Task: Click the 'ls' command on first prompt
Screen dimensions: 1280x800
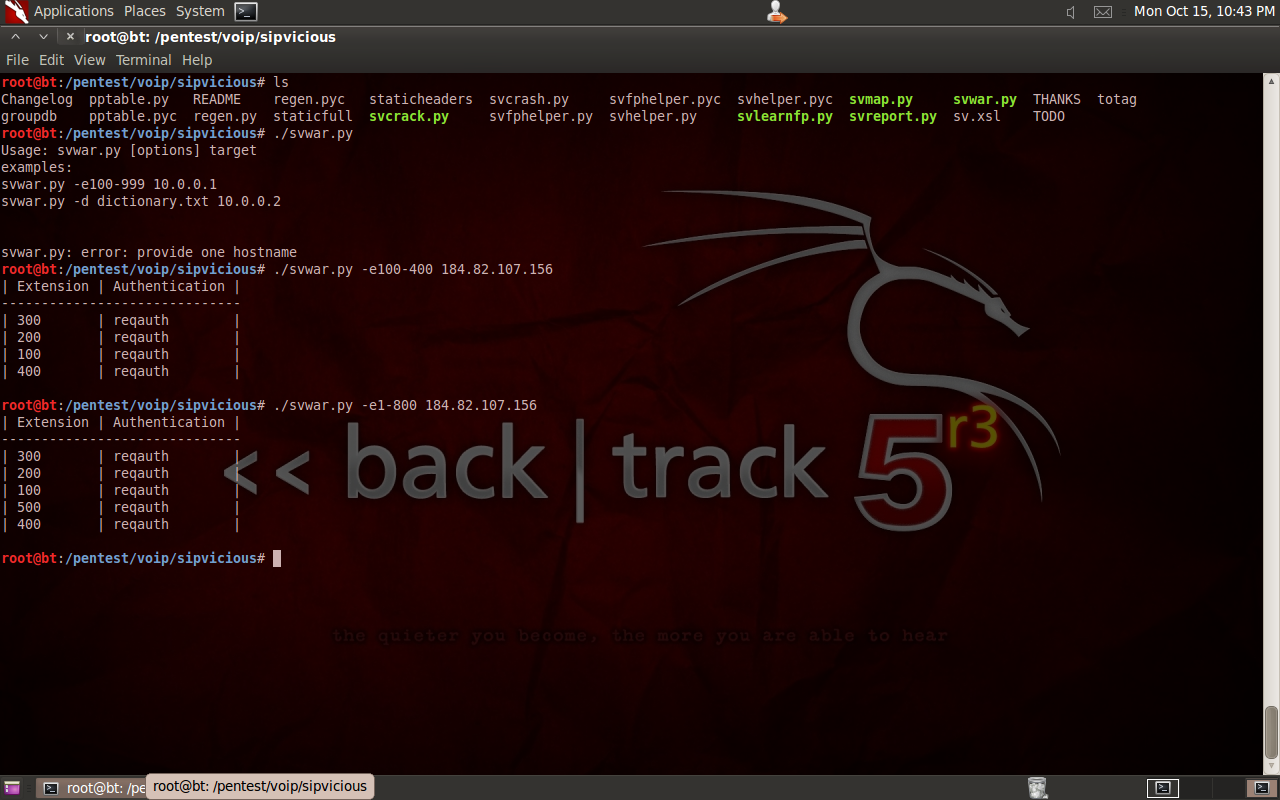Action: pos(281,82)
